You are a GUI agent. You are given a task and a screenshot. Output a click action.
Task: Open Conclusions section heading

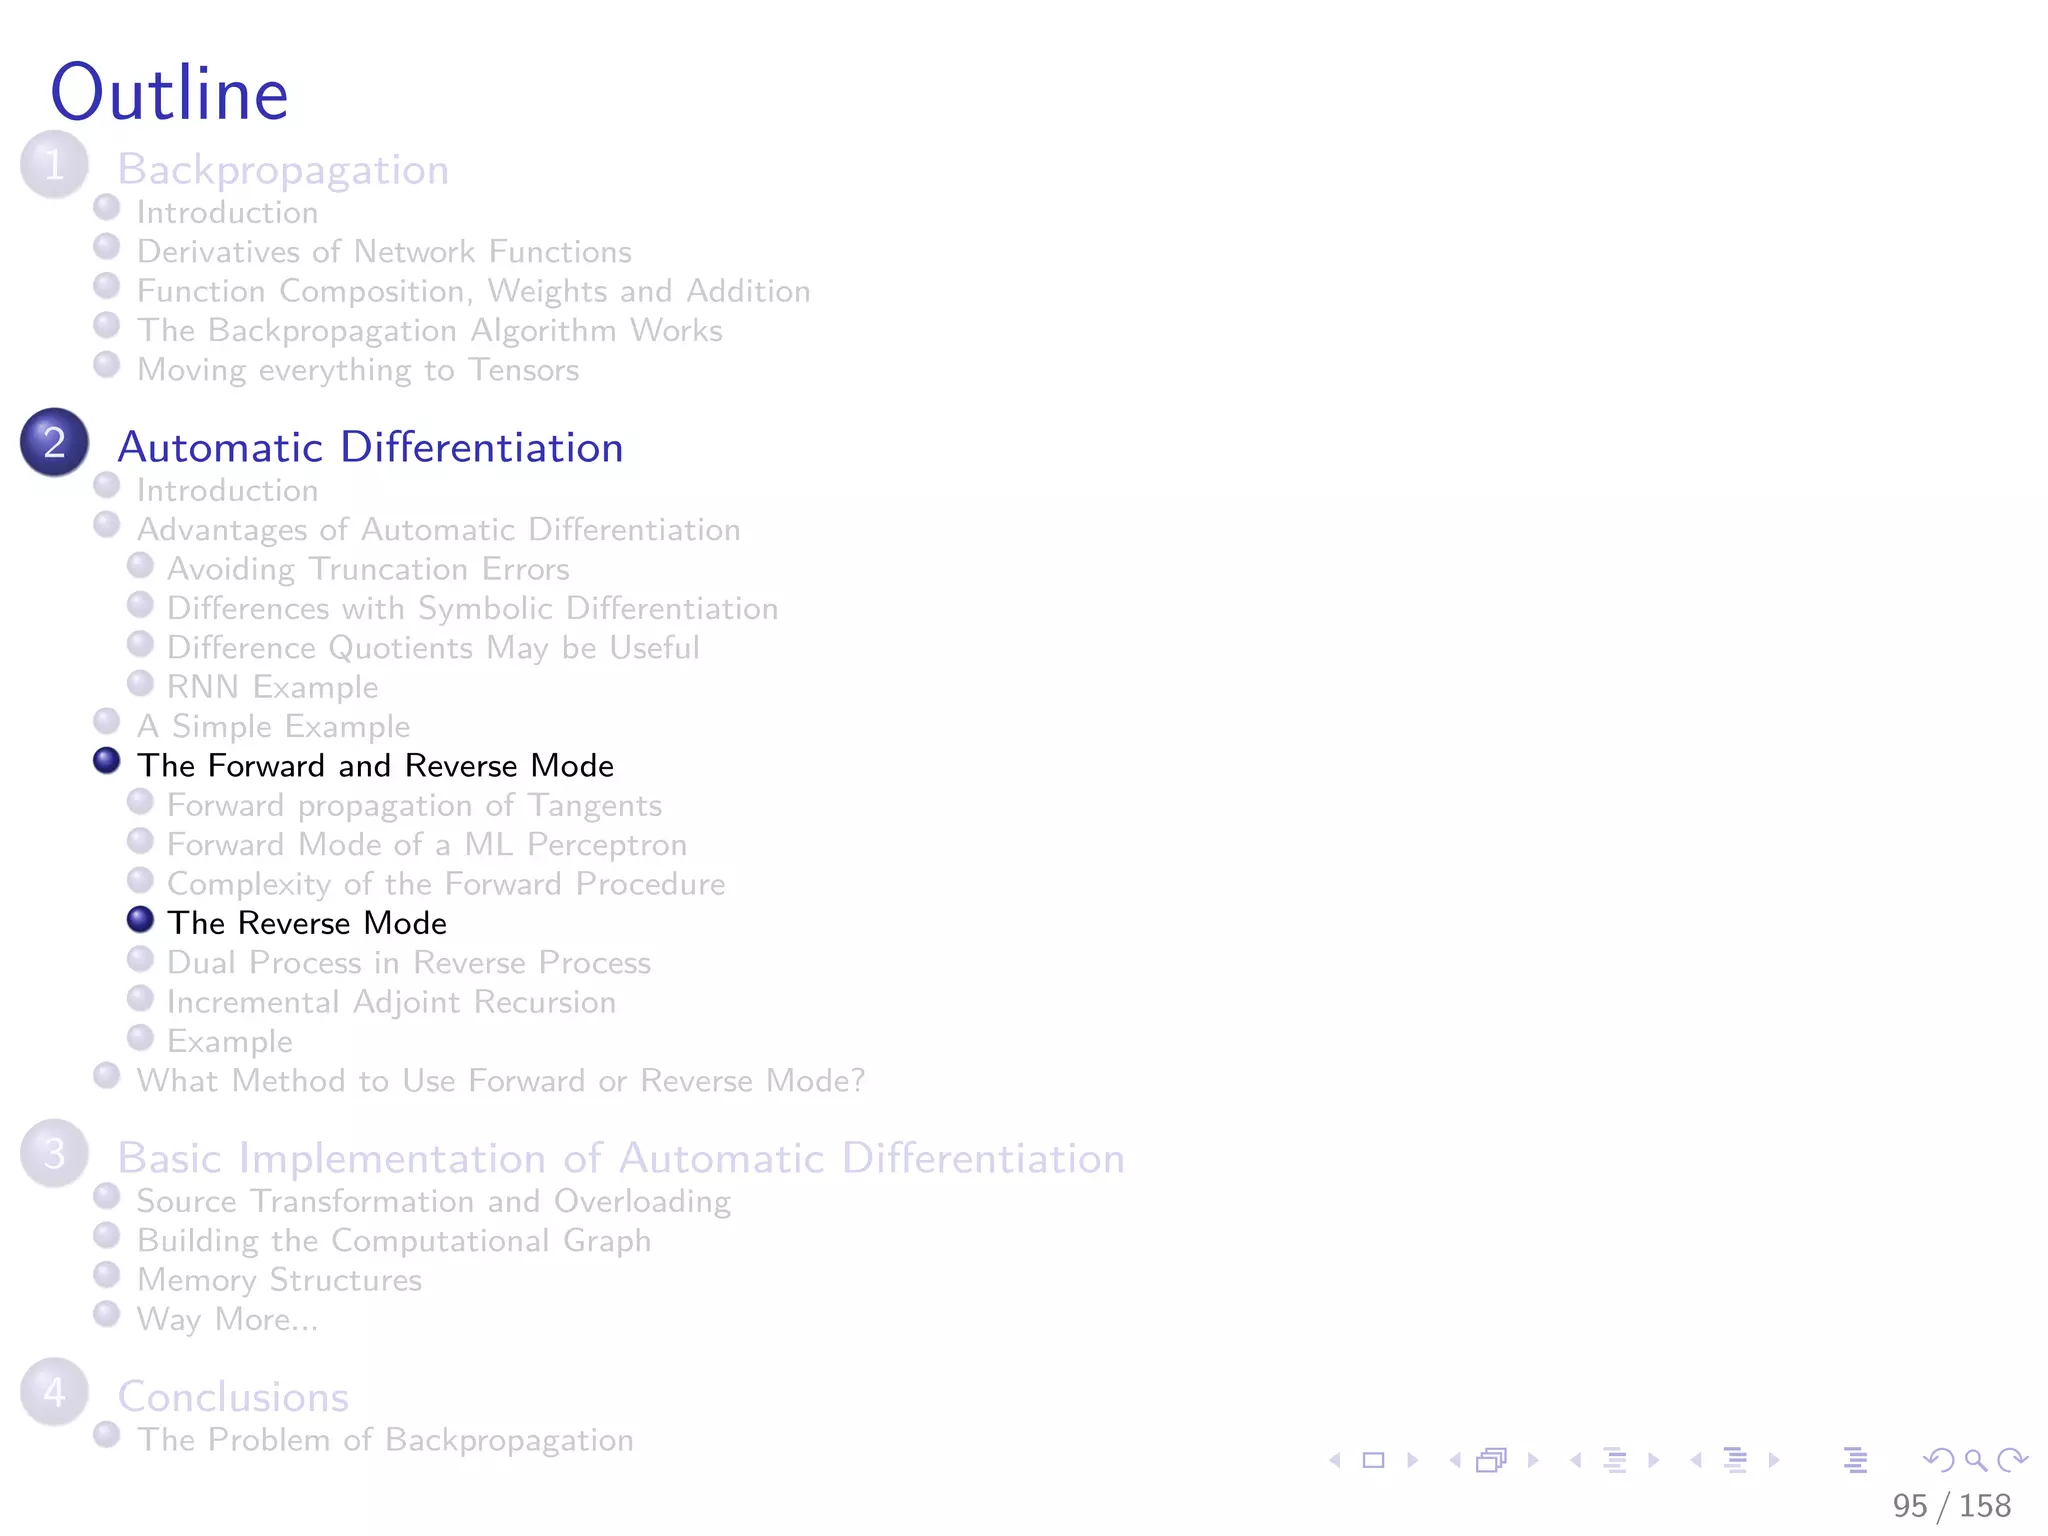tap(233, 1397)
